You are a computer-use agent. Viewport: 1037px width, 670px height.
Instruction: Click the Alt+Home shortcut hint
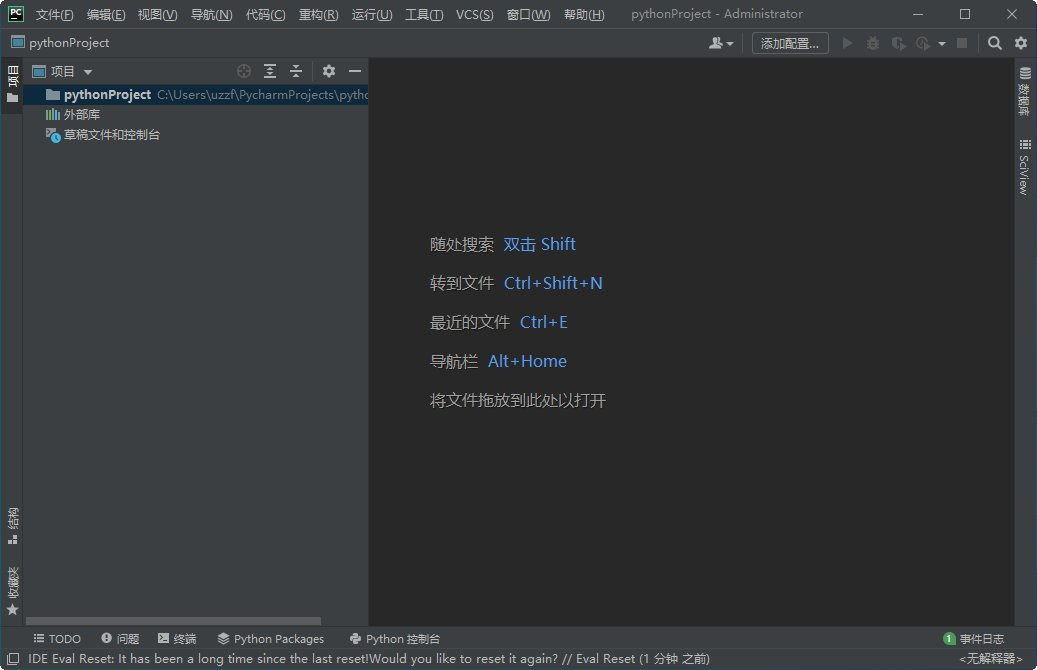coord(527,362)
